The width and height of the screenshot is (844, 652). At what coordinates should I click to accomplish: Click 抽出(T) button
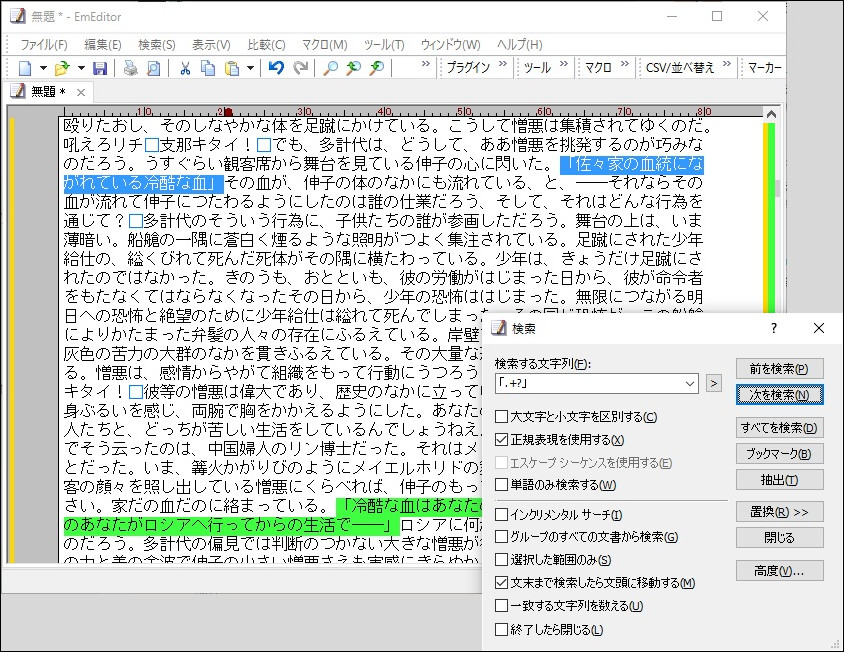coord(779,480)
